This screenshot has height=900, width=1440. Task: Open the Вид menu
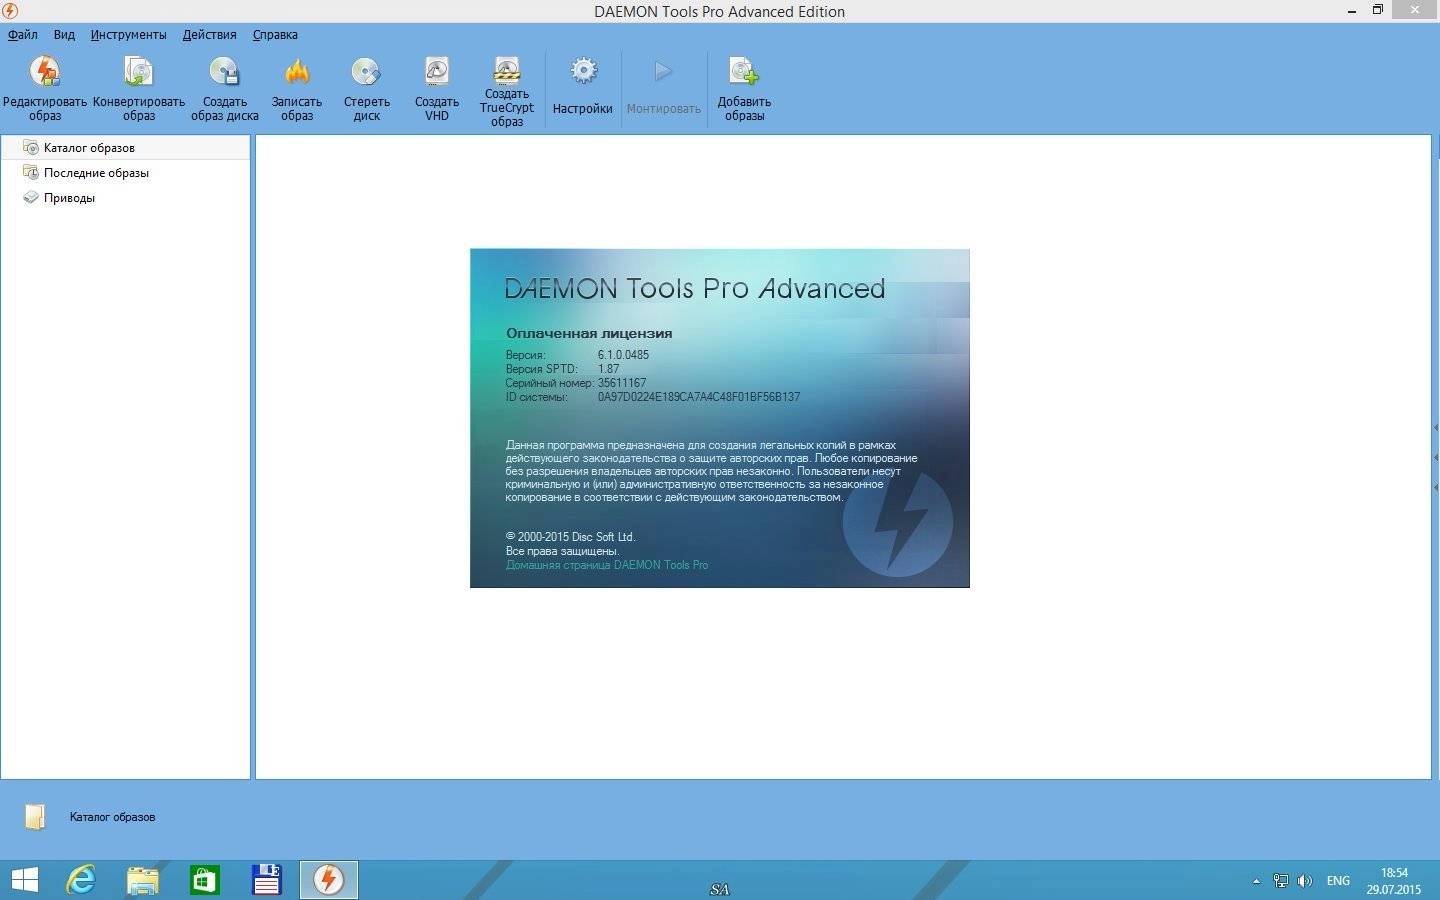click(64, 35)
